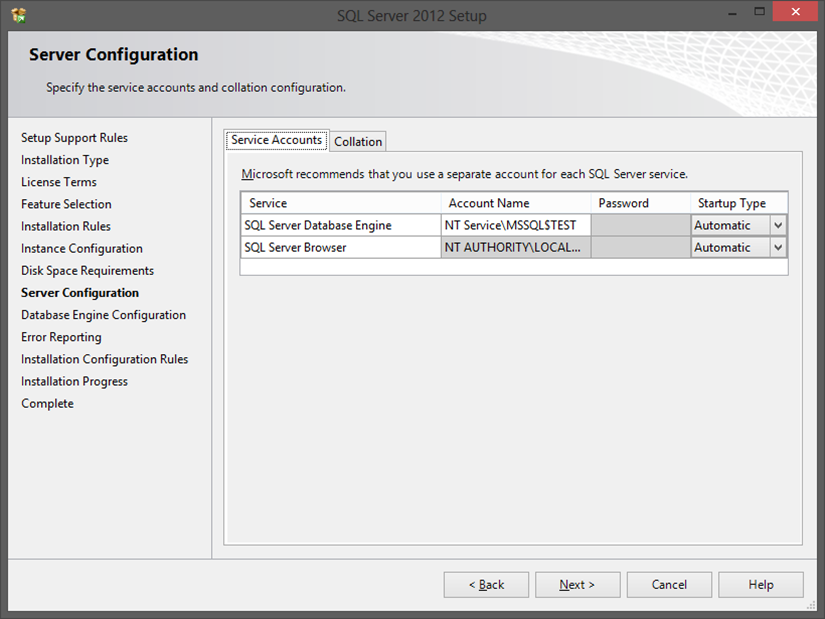This screenshot has width=825, height=619.
Task: Click Error Reporting in the step list
Action: tap(61, 337)
